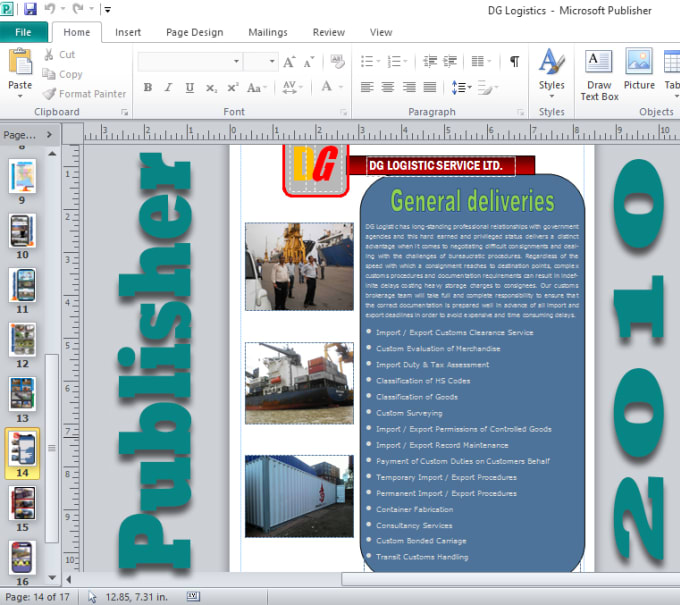The width and height of the screenshot is (680, 605).
Task: Toggle Subscript formatting
Action: (211, 88)
